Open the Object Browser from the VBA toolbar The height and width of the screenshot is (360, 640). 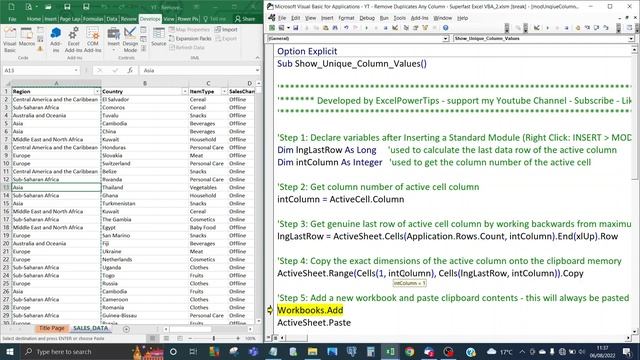[425, 28]
